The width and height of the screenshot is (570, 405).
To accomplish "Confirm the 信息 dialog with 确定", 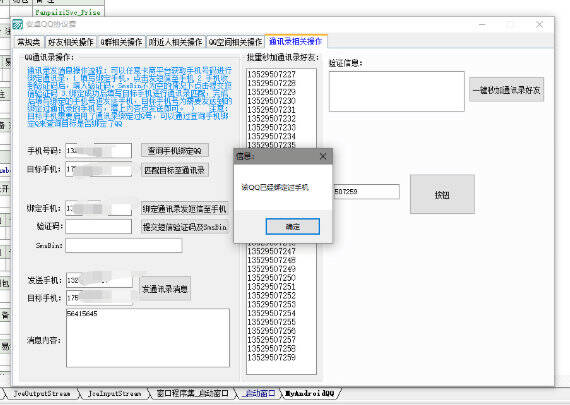I will click(x=293, y=226).
